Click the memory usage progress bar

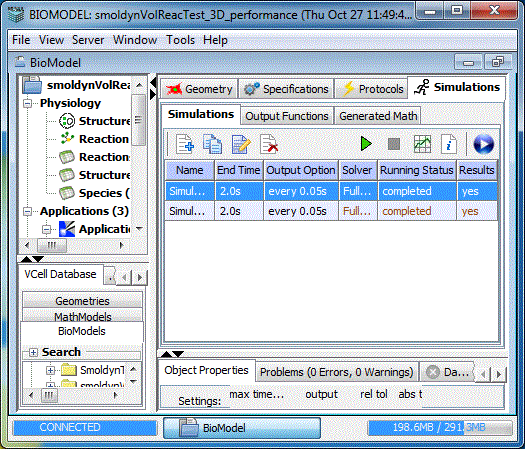pos(440,428)
